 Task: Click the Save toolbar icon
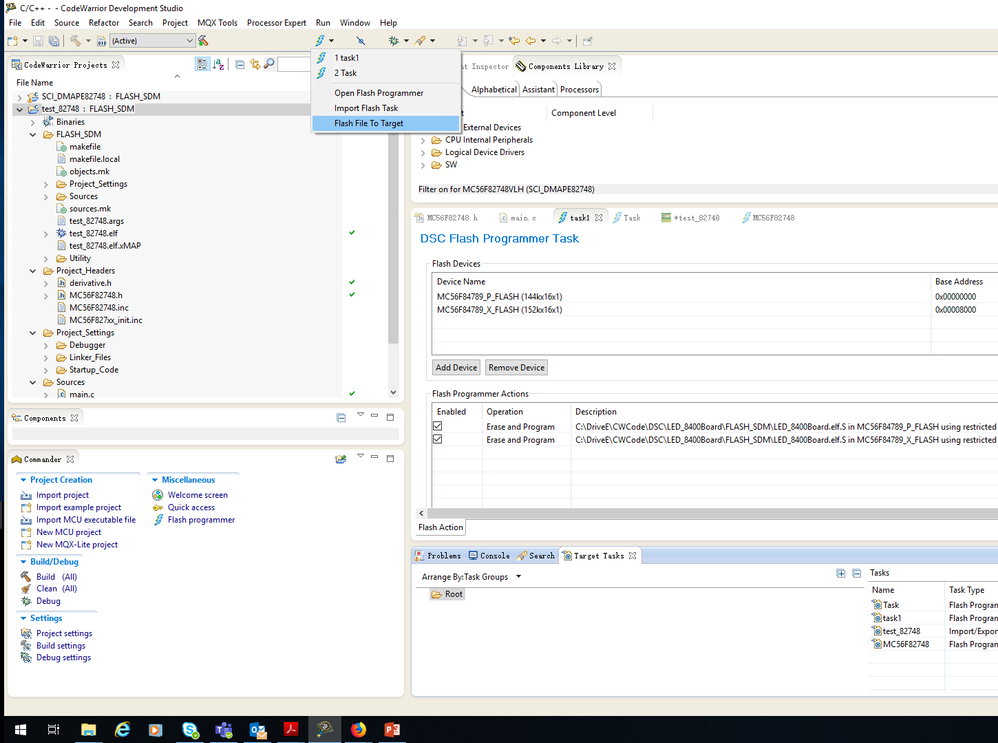[x=38, y=41]
